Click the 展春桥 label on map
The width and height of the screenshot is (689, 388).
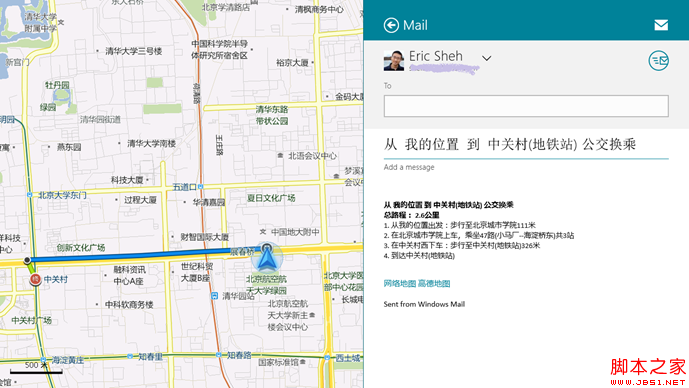click(242, 251)
